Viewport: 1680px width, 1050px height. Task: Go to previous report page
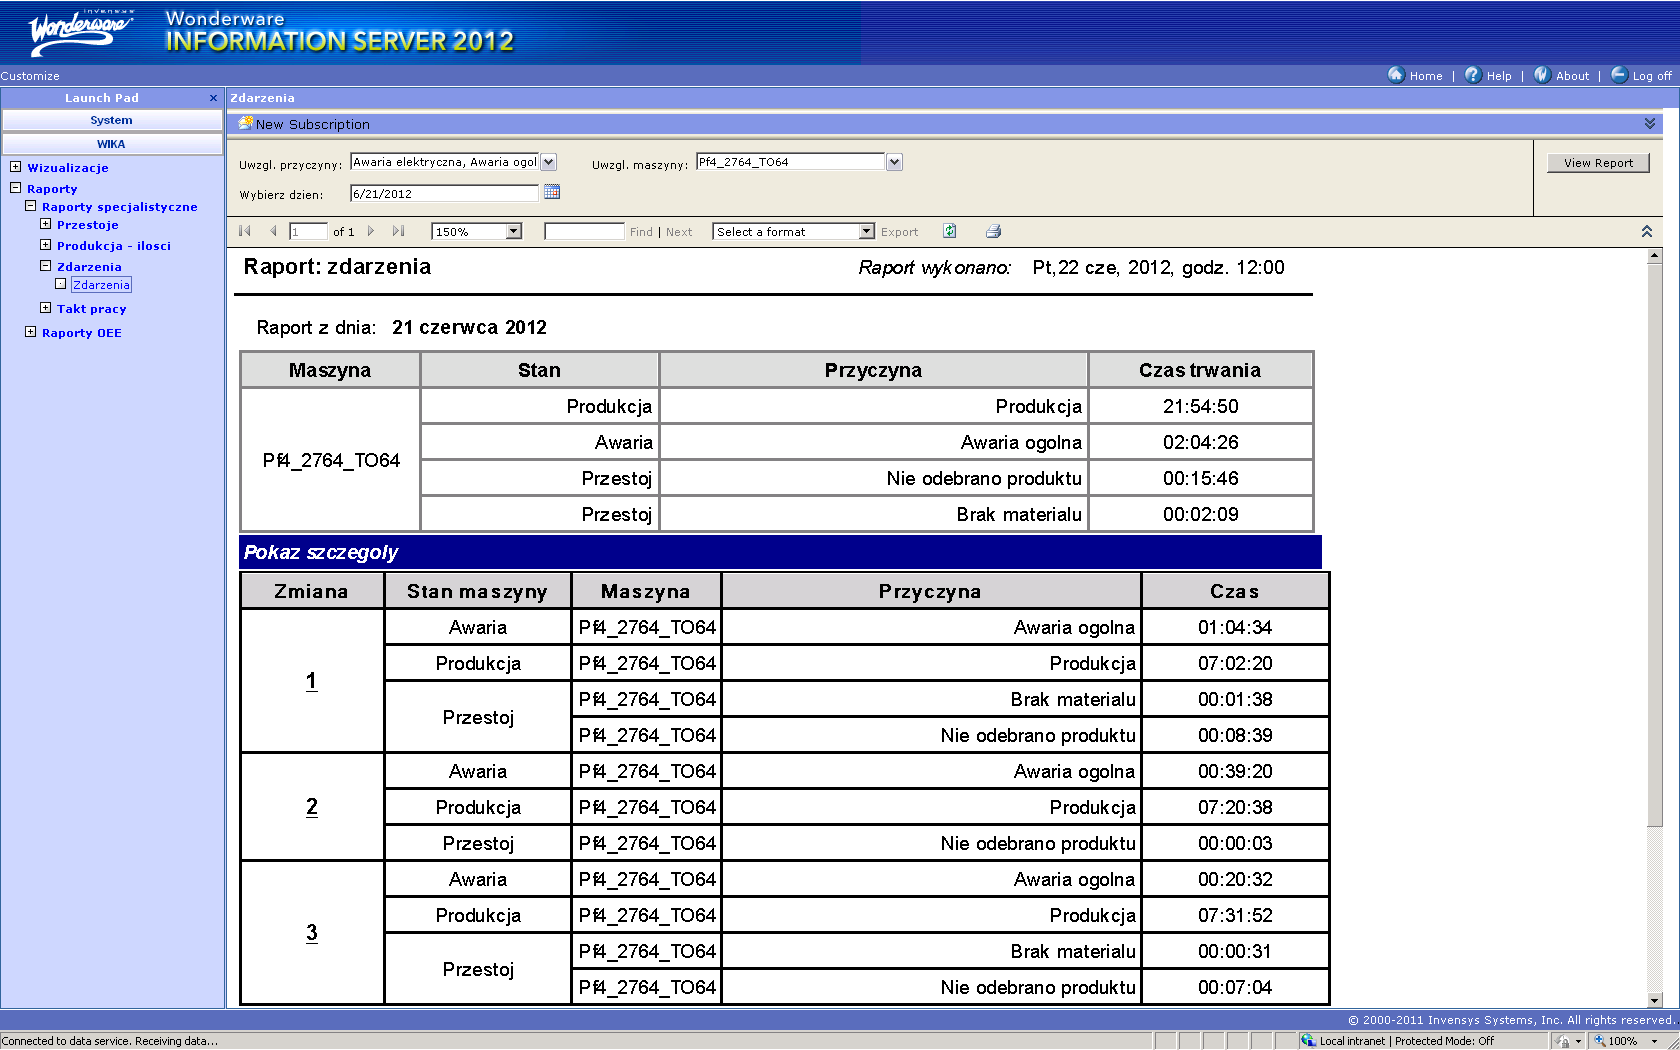point(273,231)
